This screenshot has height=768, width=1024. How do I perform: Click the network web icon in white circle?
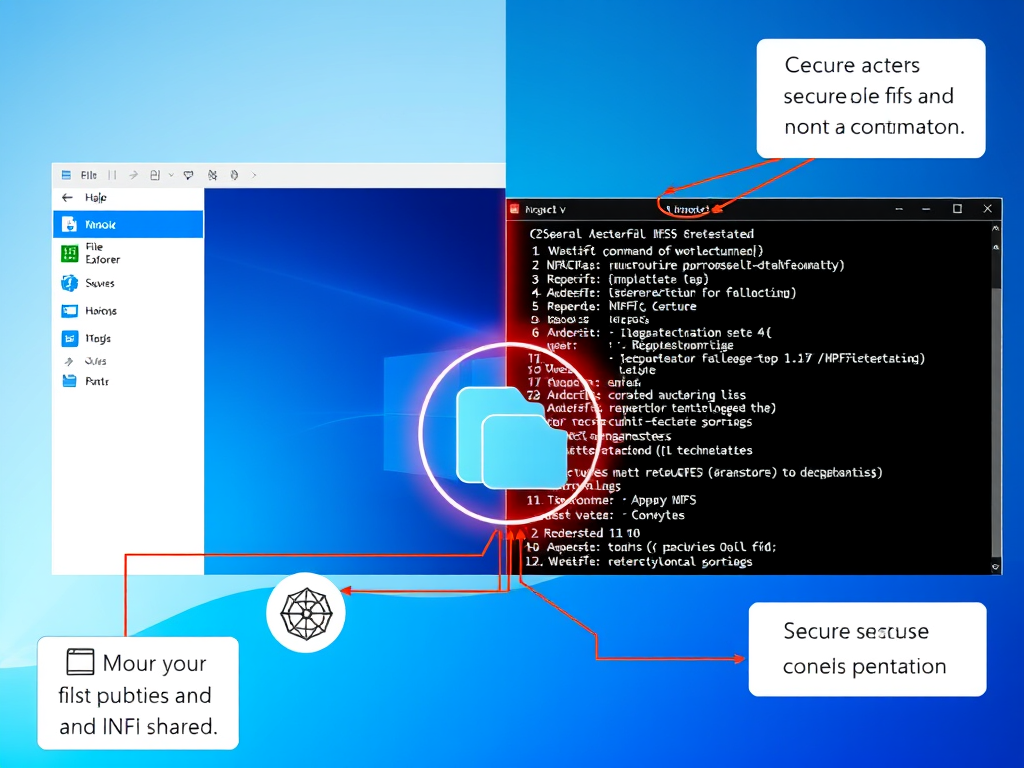coord(306,613)
